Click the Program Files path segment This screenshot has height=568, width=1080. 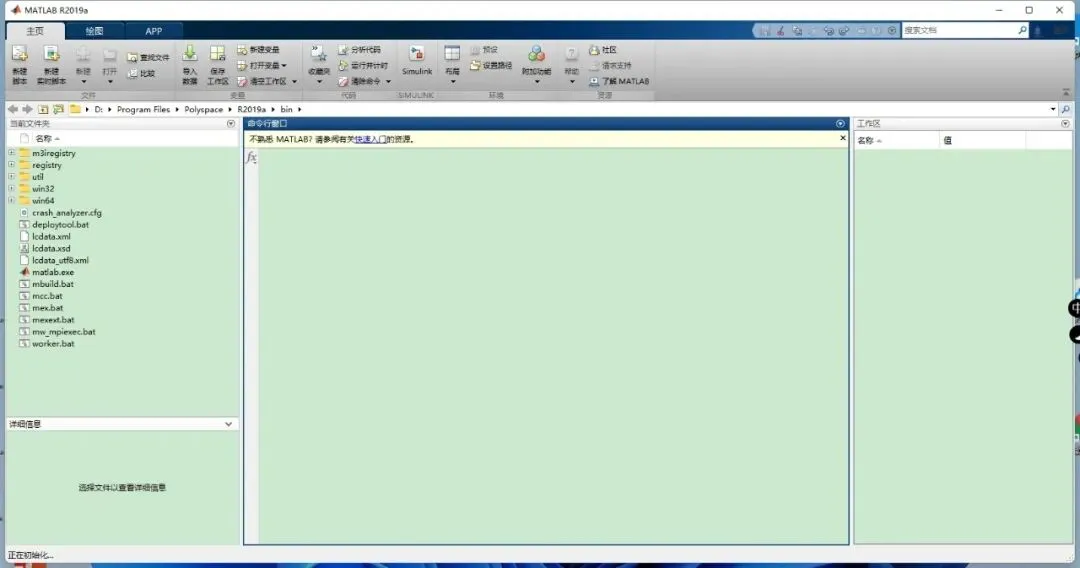click(143, 109)
